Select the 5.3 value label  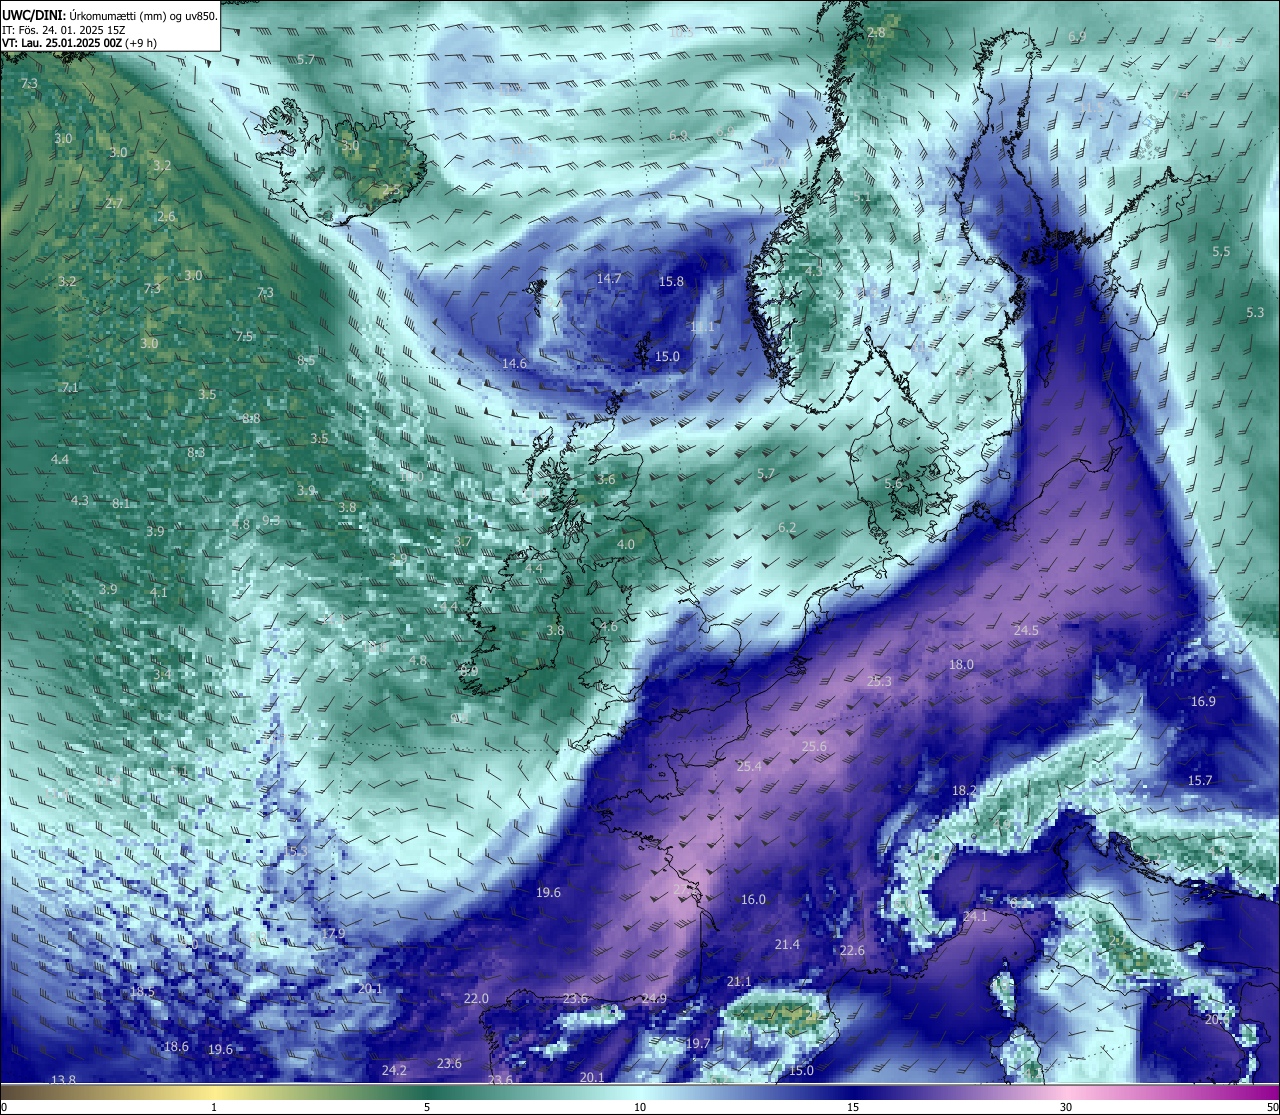point(1255,313)
